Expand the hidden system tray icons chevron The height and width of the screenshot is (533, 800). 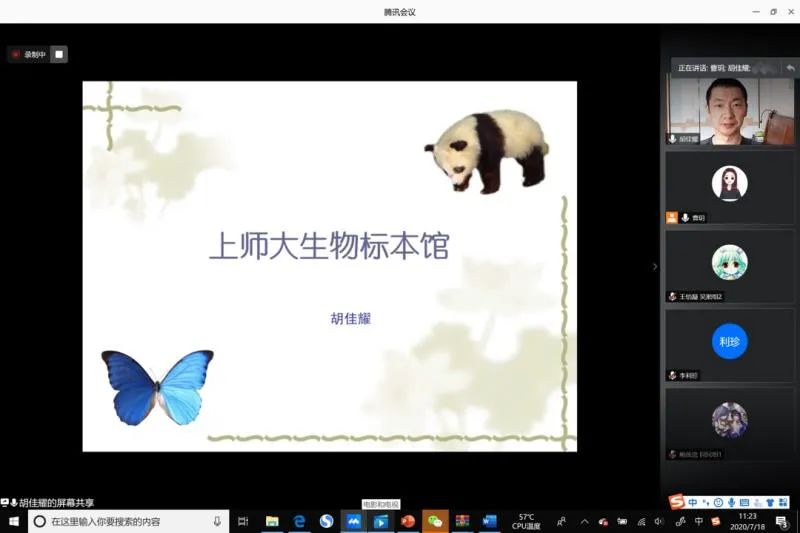[584, 521]
